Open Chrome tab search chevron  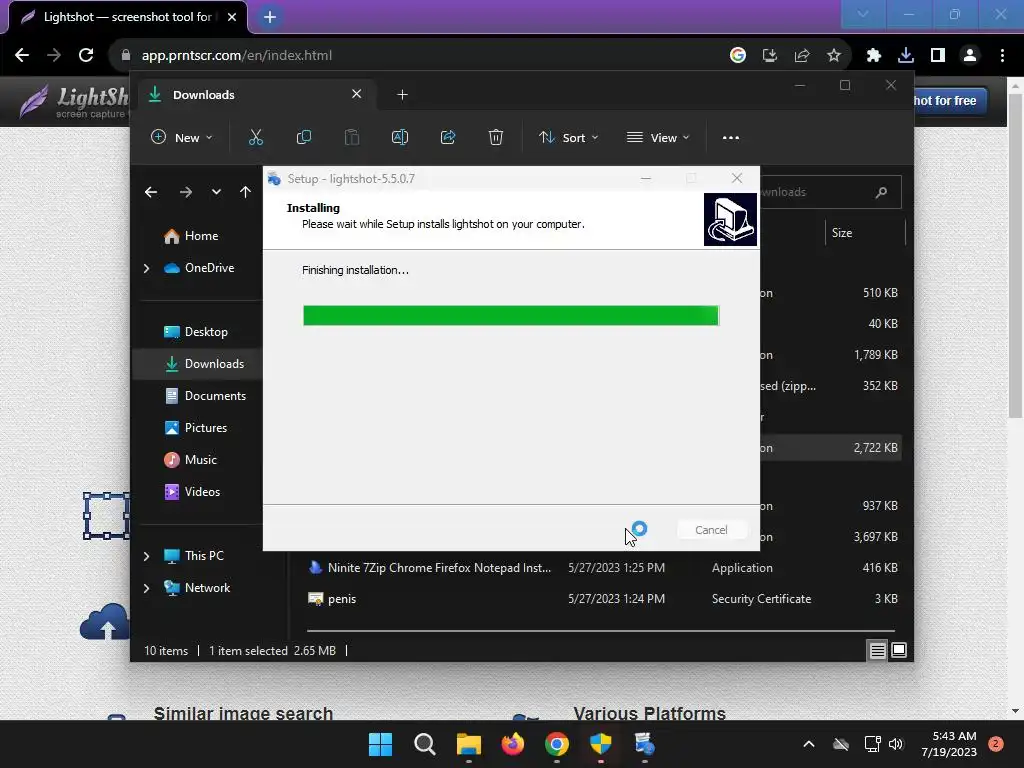coord(863,14)
